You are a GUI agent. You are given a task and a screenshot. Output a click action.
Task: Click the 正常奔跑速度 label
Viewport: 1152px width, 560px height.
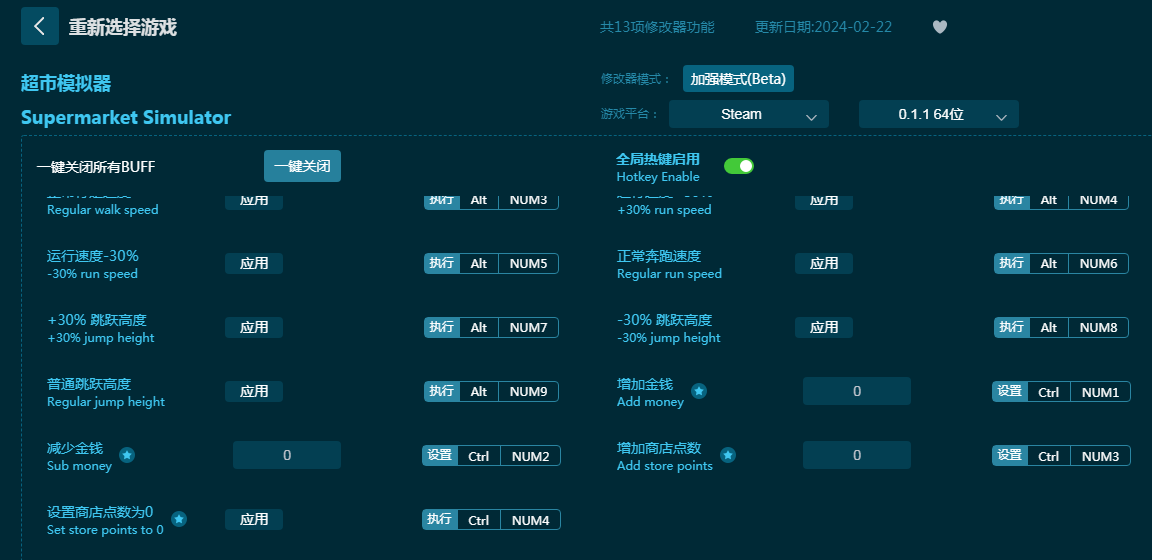point(659,256)
